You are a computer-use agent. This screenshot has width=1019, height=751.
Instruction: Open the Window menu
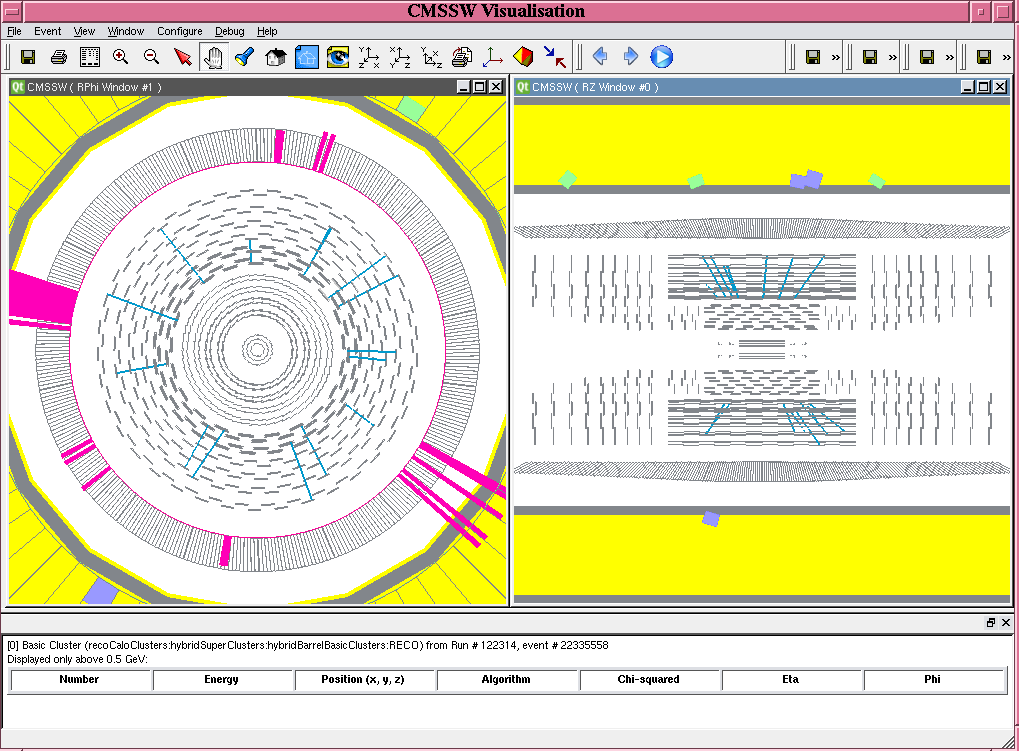point(125,31)
